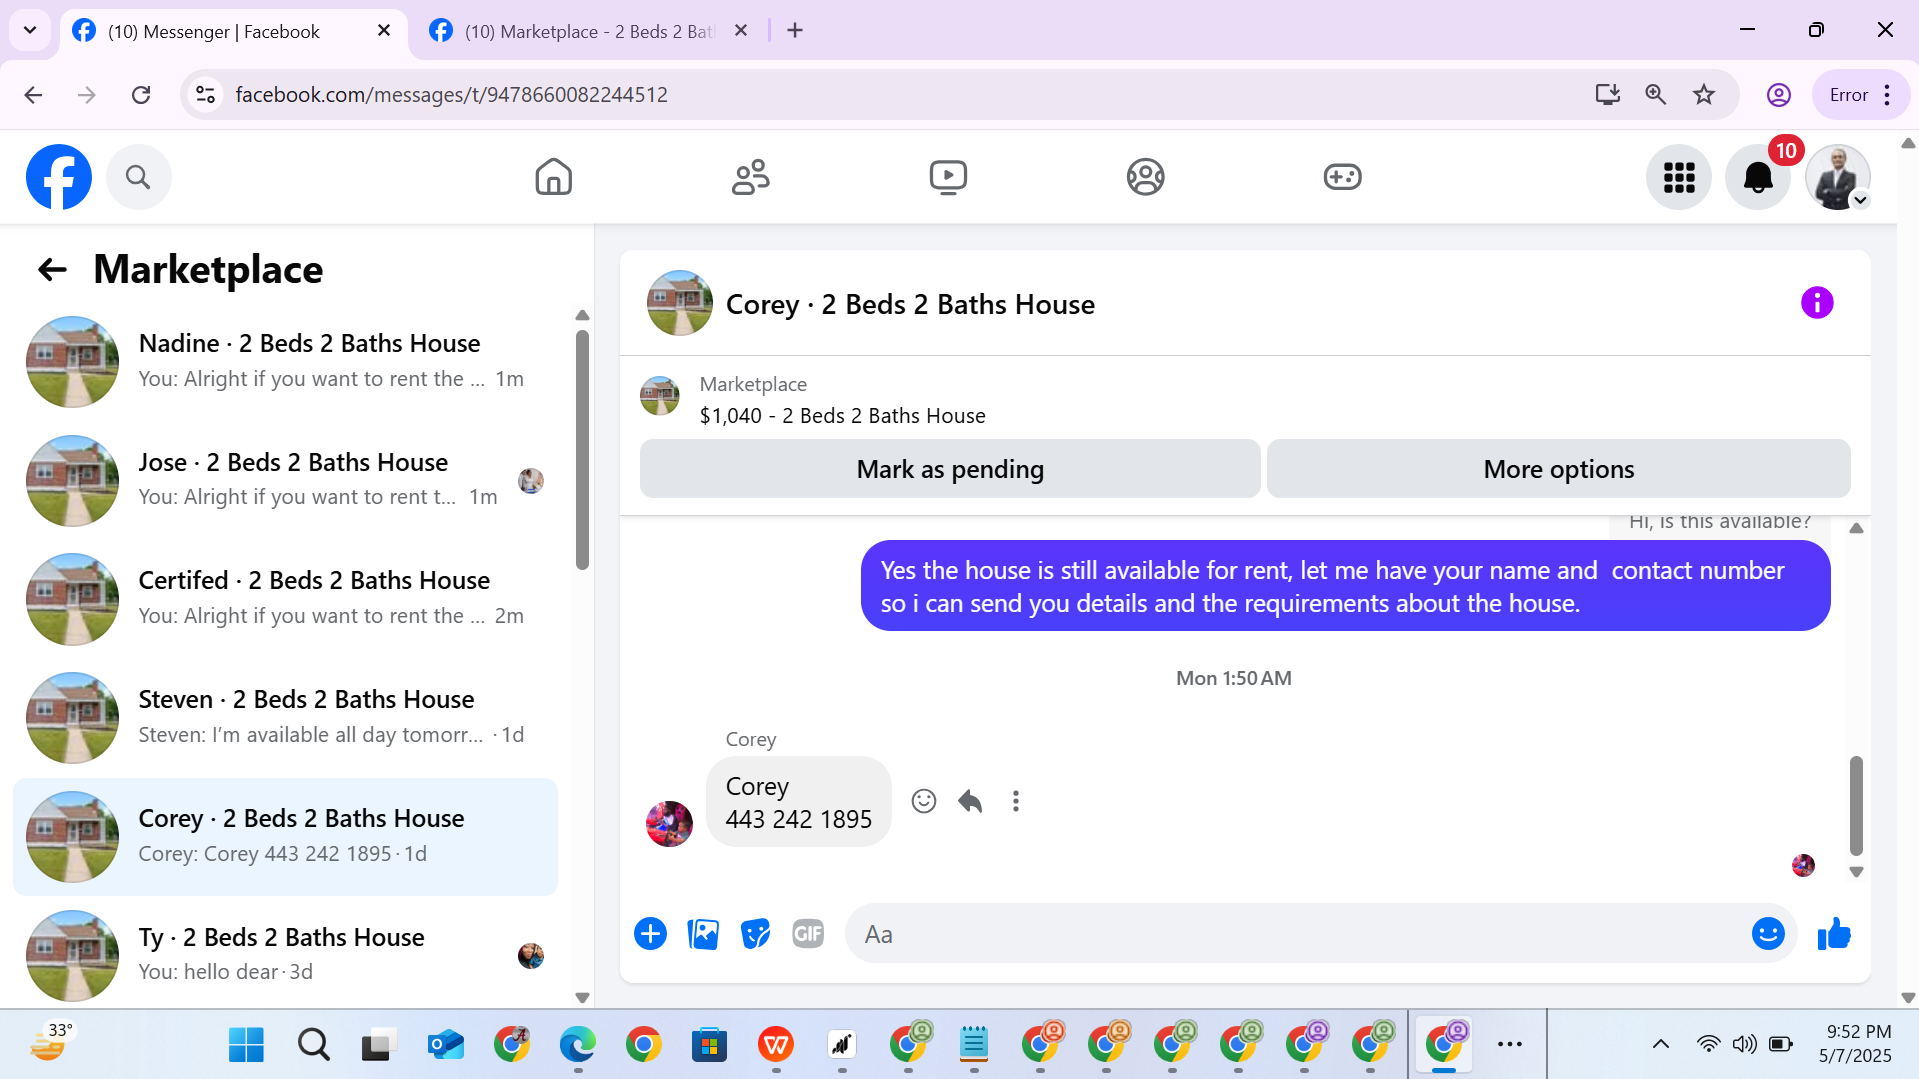Mark the listing as pending

(x=950, y=469)
